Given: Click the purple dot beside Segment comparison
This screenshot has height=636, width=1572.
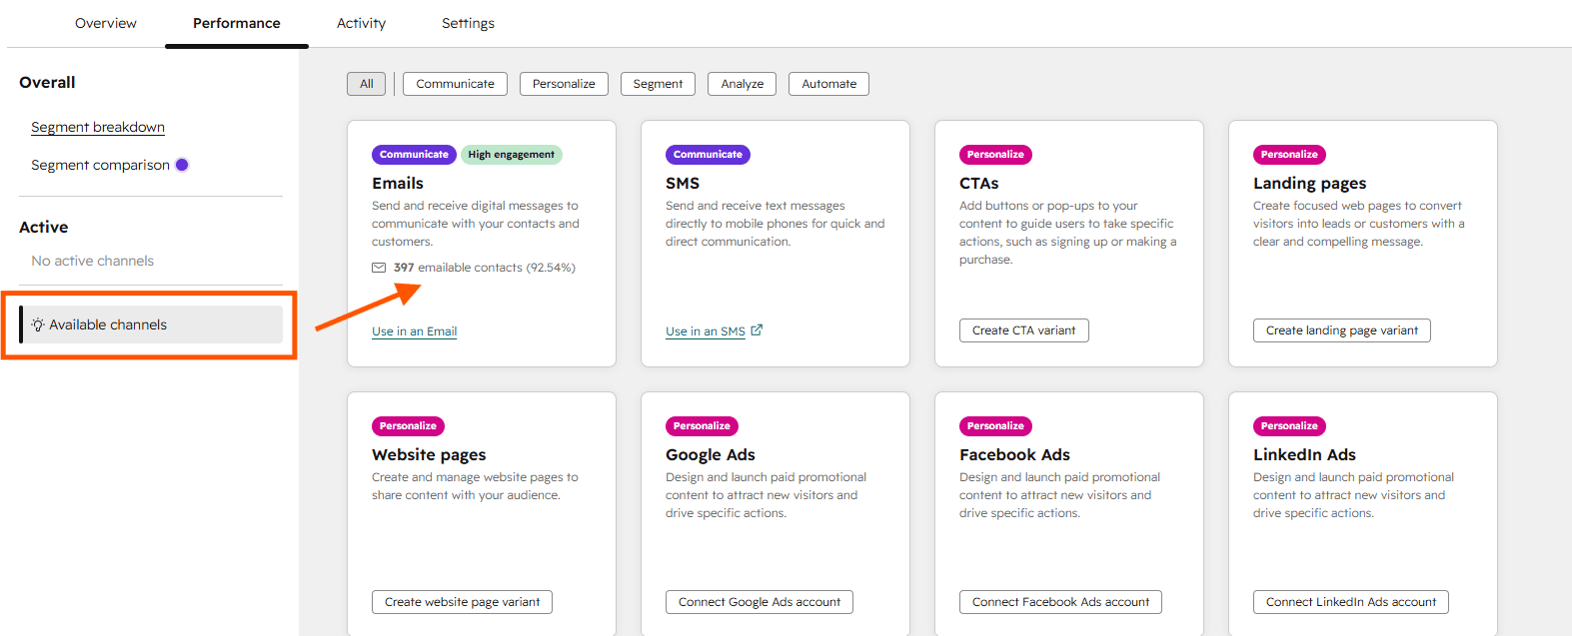Looking at the screenshot, I should (182, 165).
